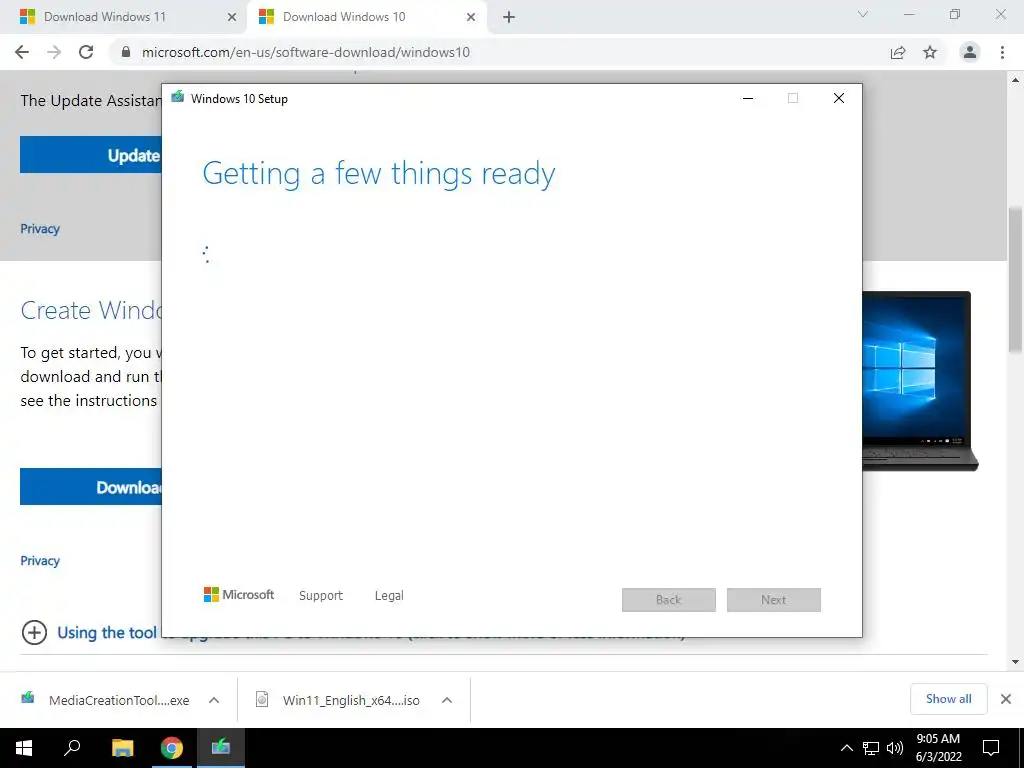
Task: Show hidden system tray icons
Action: click(x=846, y=748)
